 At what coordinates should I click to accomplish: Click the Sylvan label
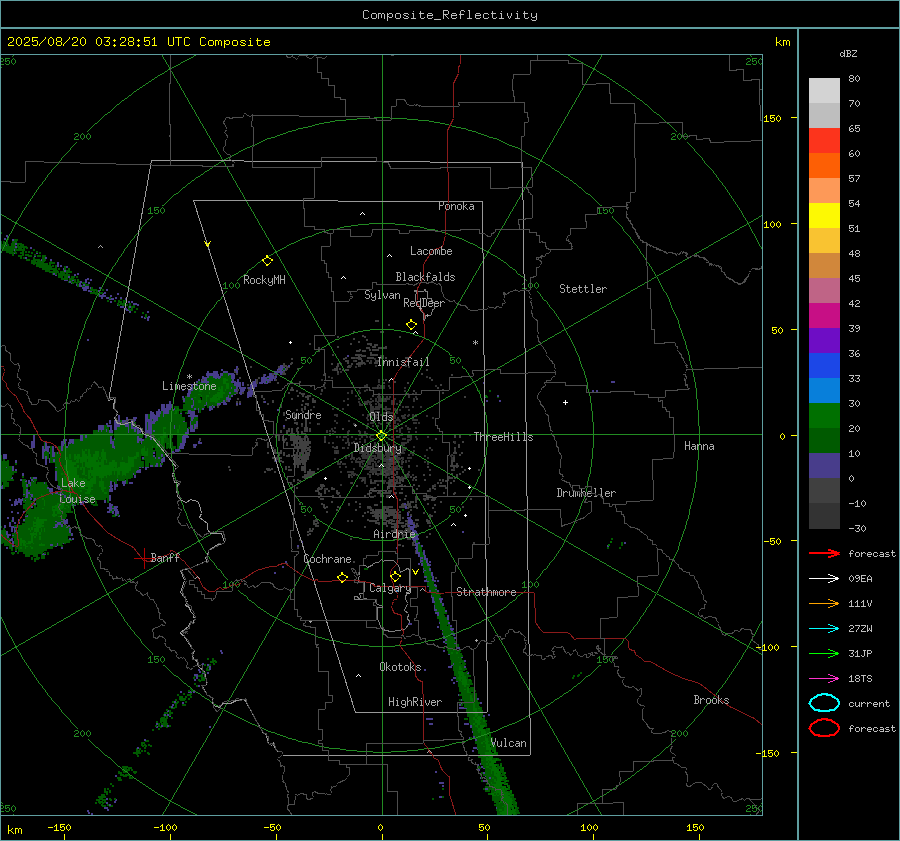(x=382, y=294)
